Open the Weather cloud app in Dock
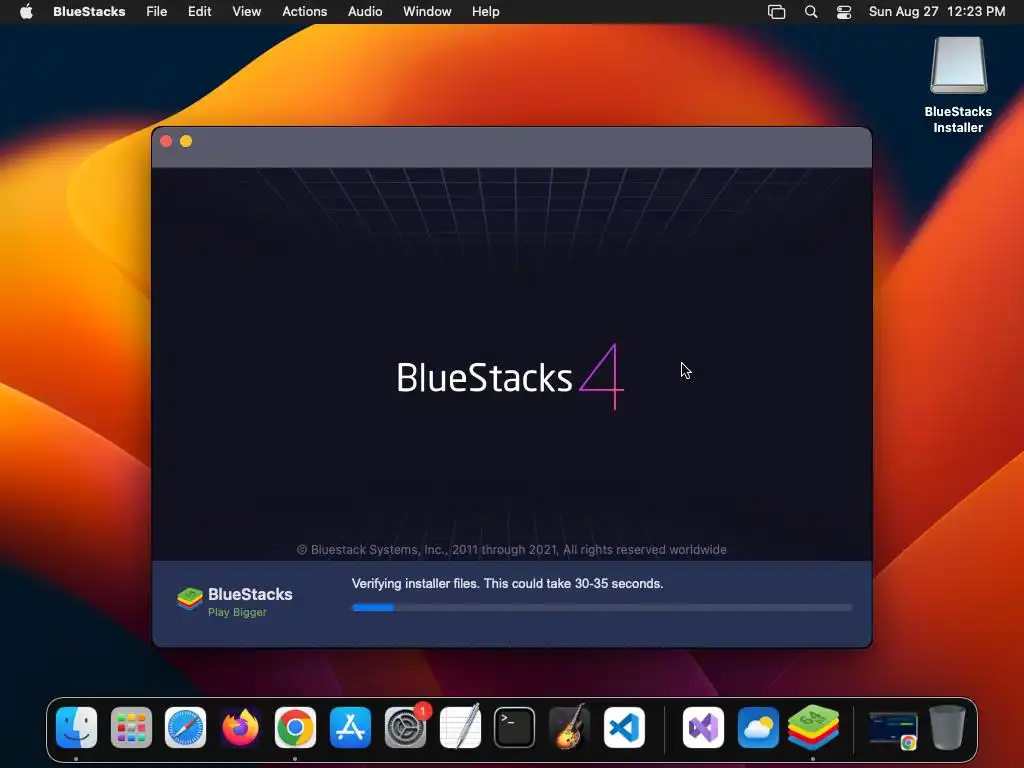 pyautogui.click(x=758, y=727)
